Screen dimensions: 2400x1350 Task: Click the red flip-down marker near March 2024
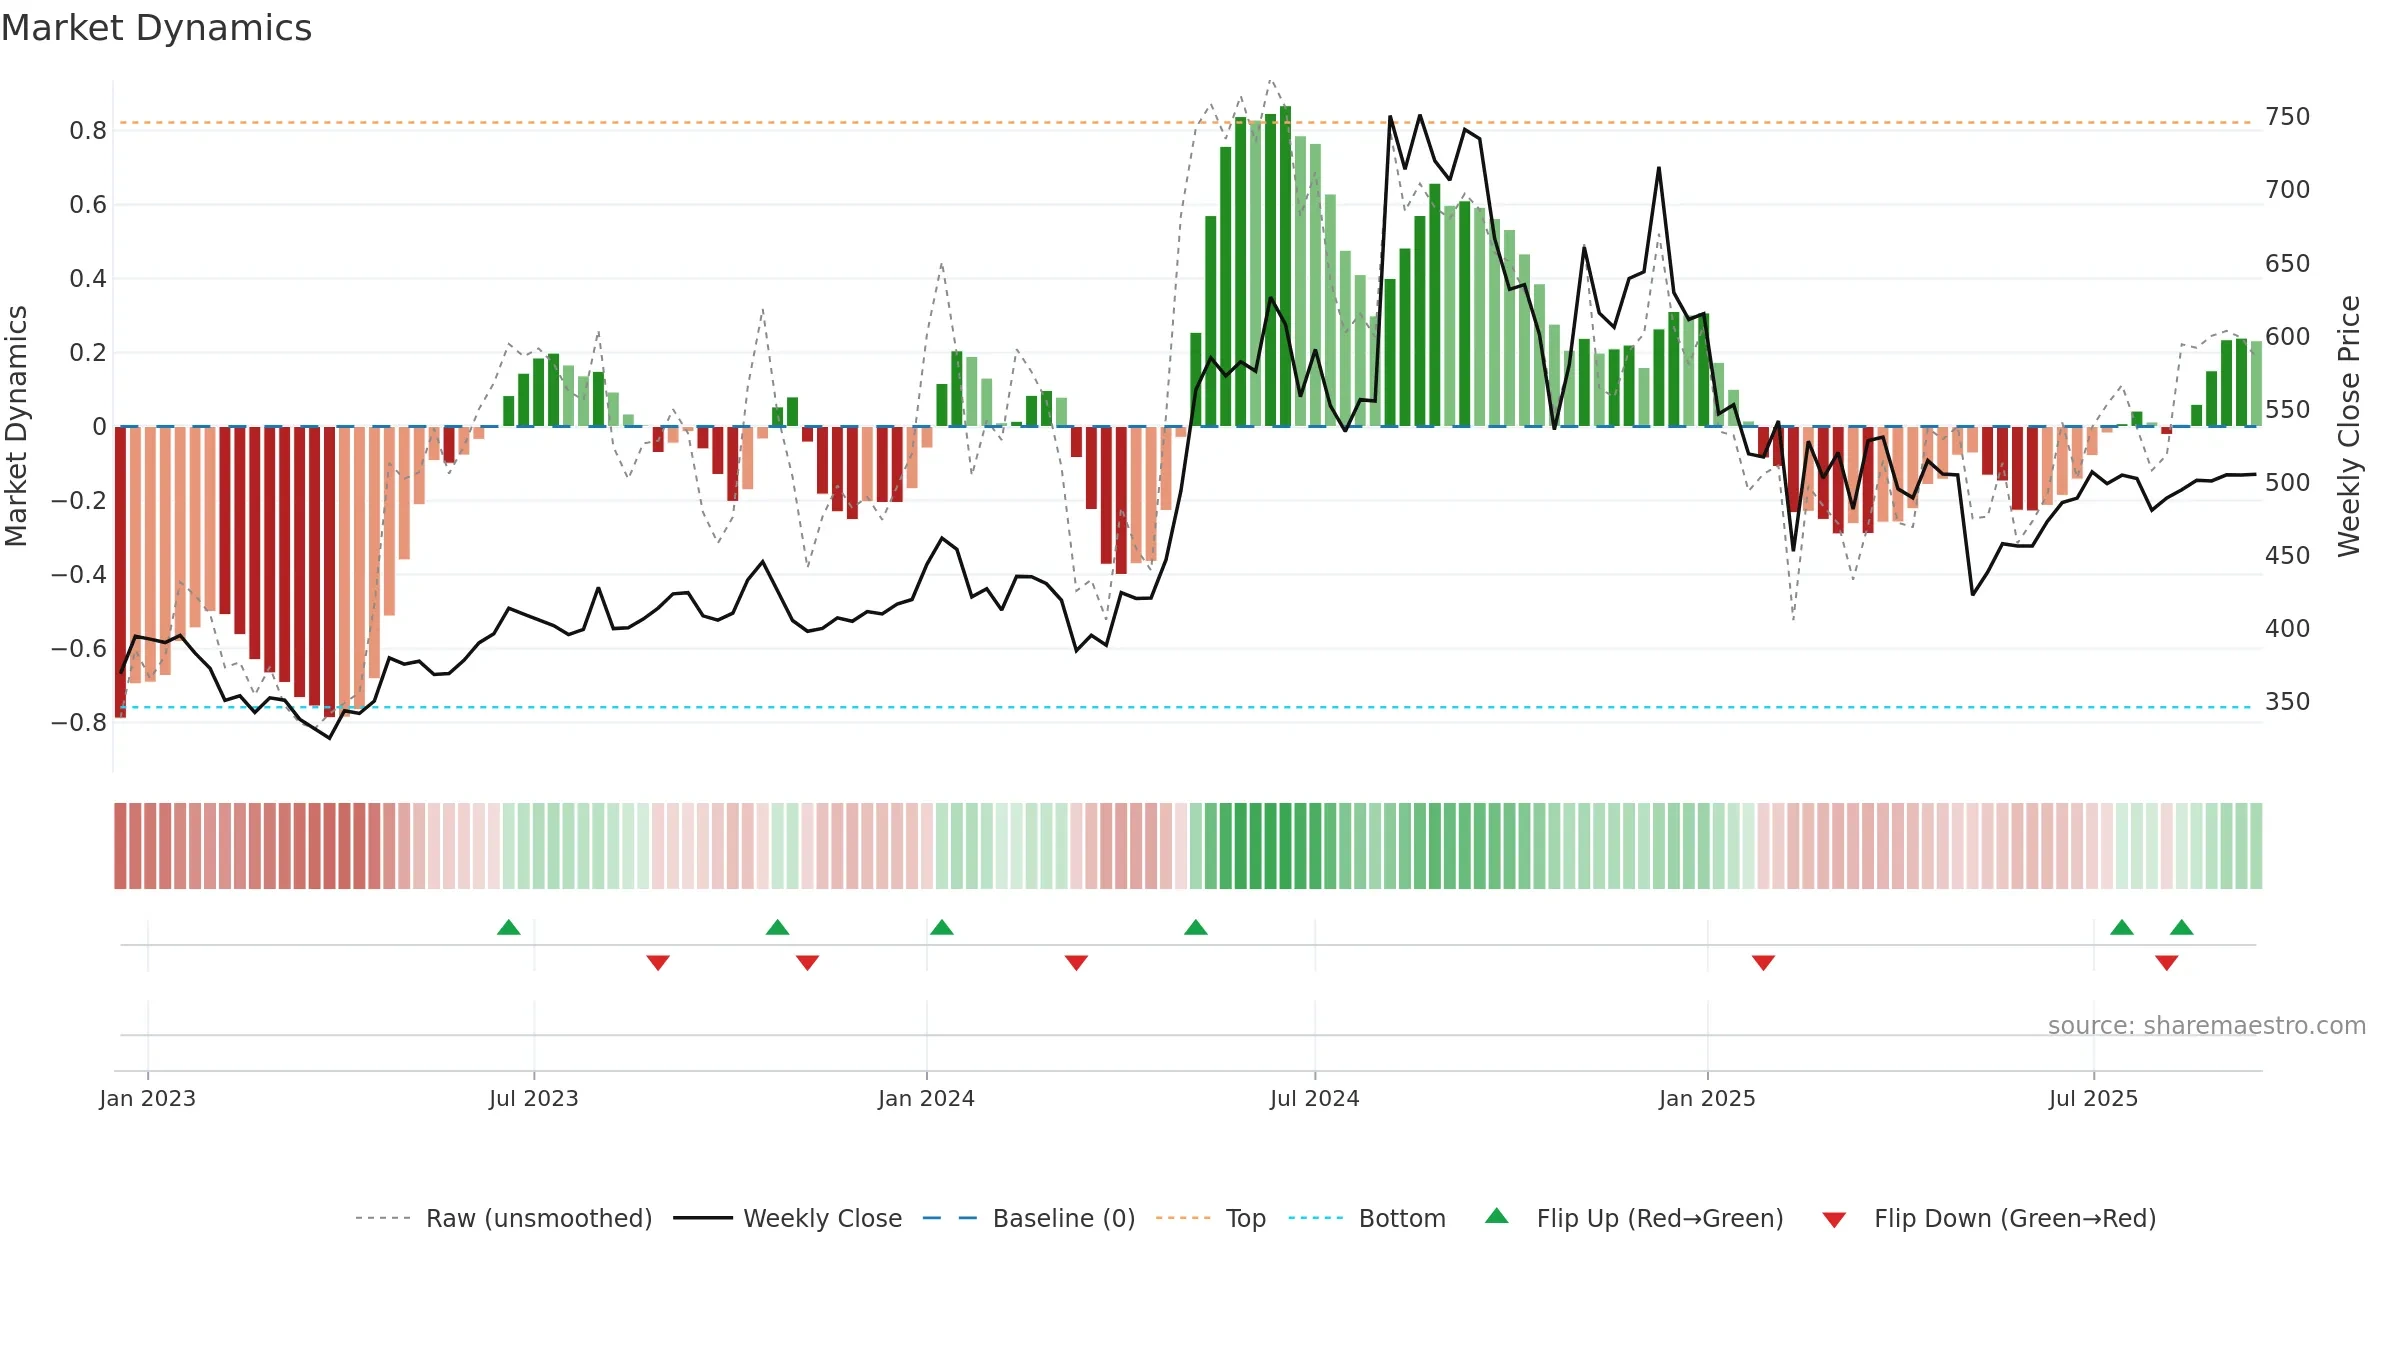[x=1076, y=962]
